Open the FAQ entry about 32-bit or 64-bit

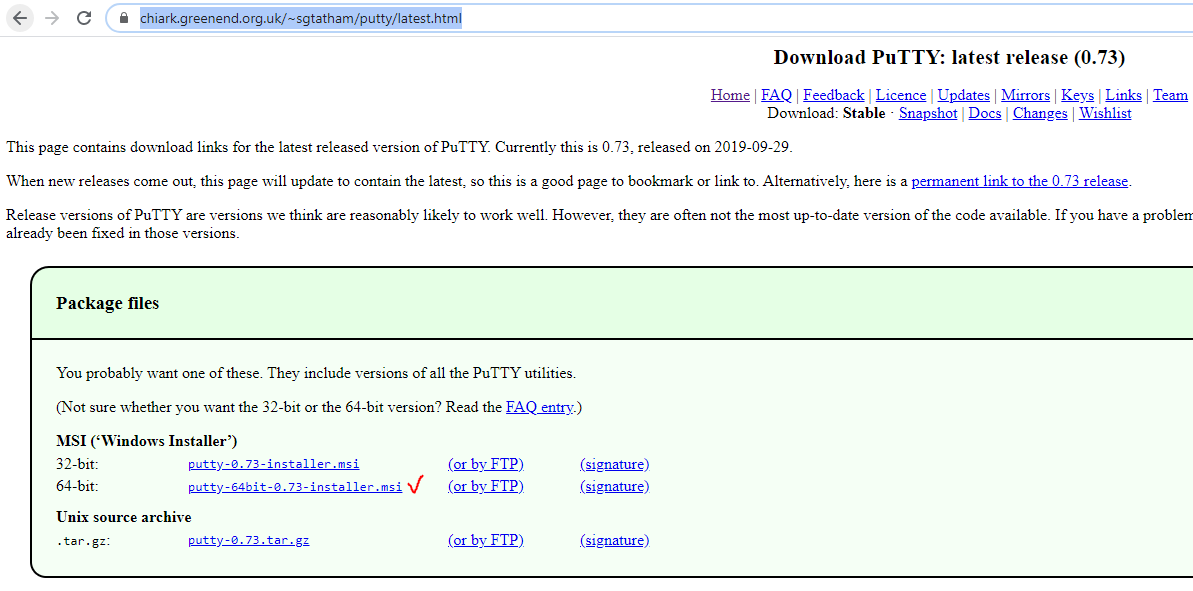click(x=539, y=407)
